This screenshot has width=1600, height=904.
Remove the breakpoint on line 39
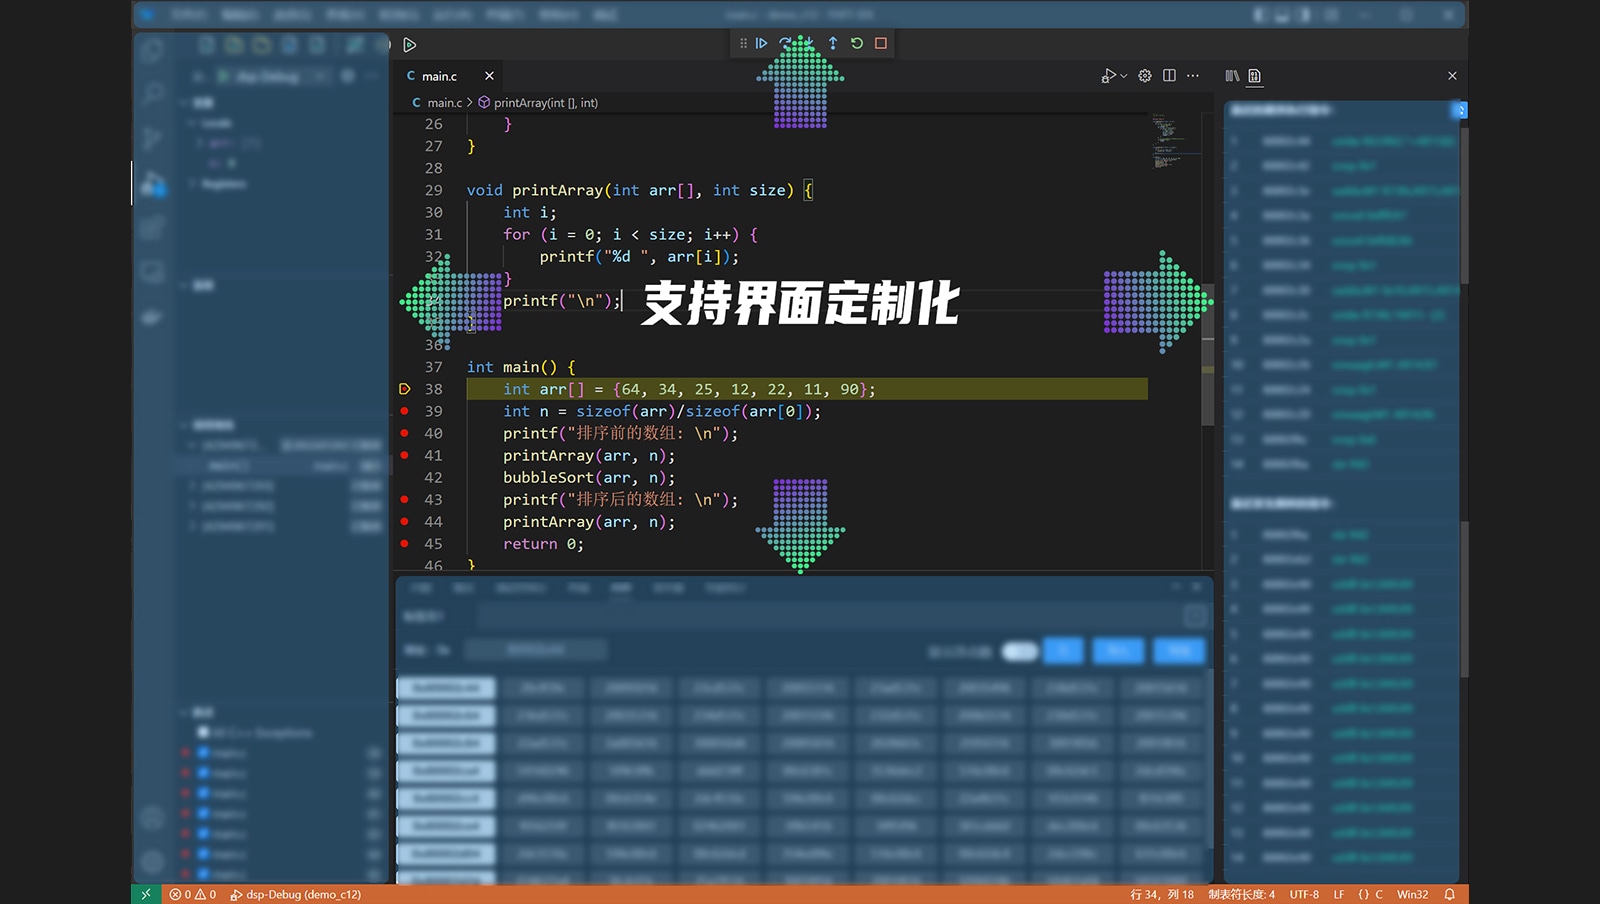(404, 411)
